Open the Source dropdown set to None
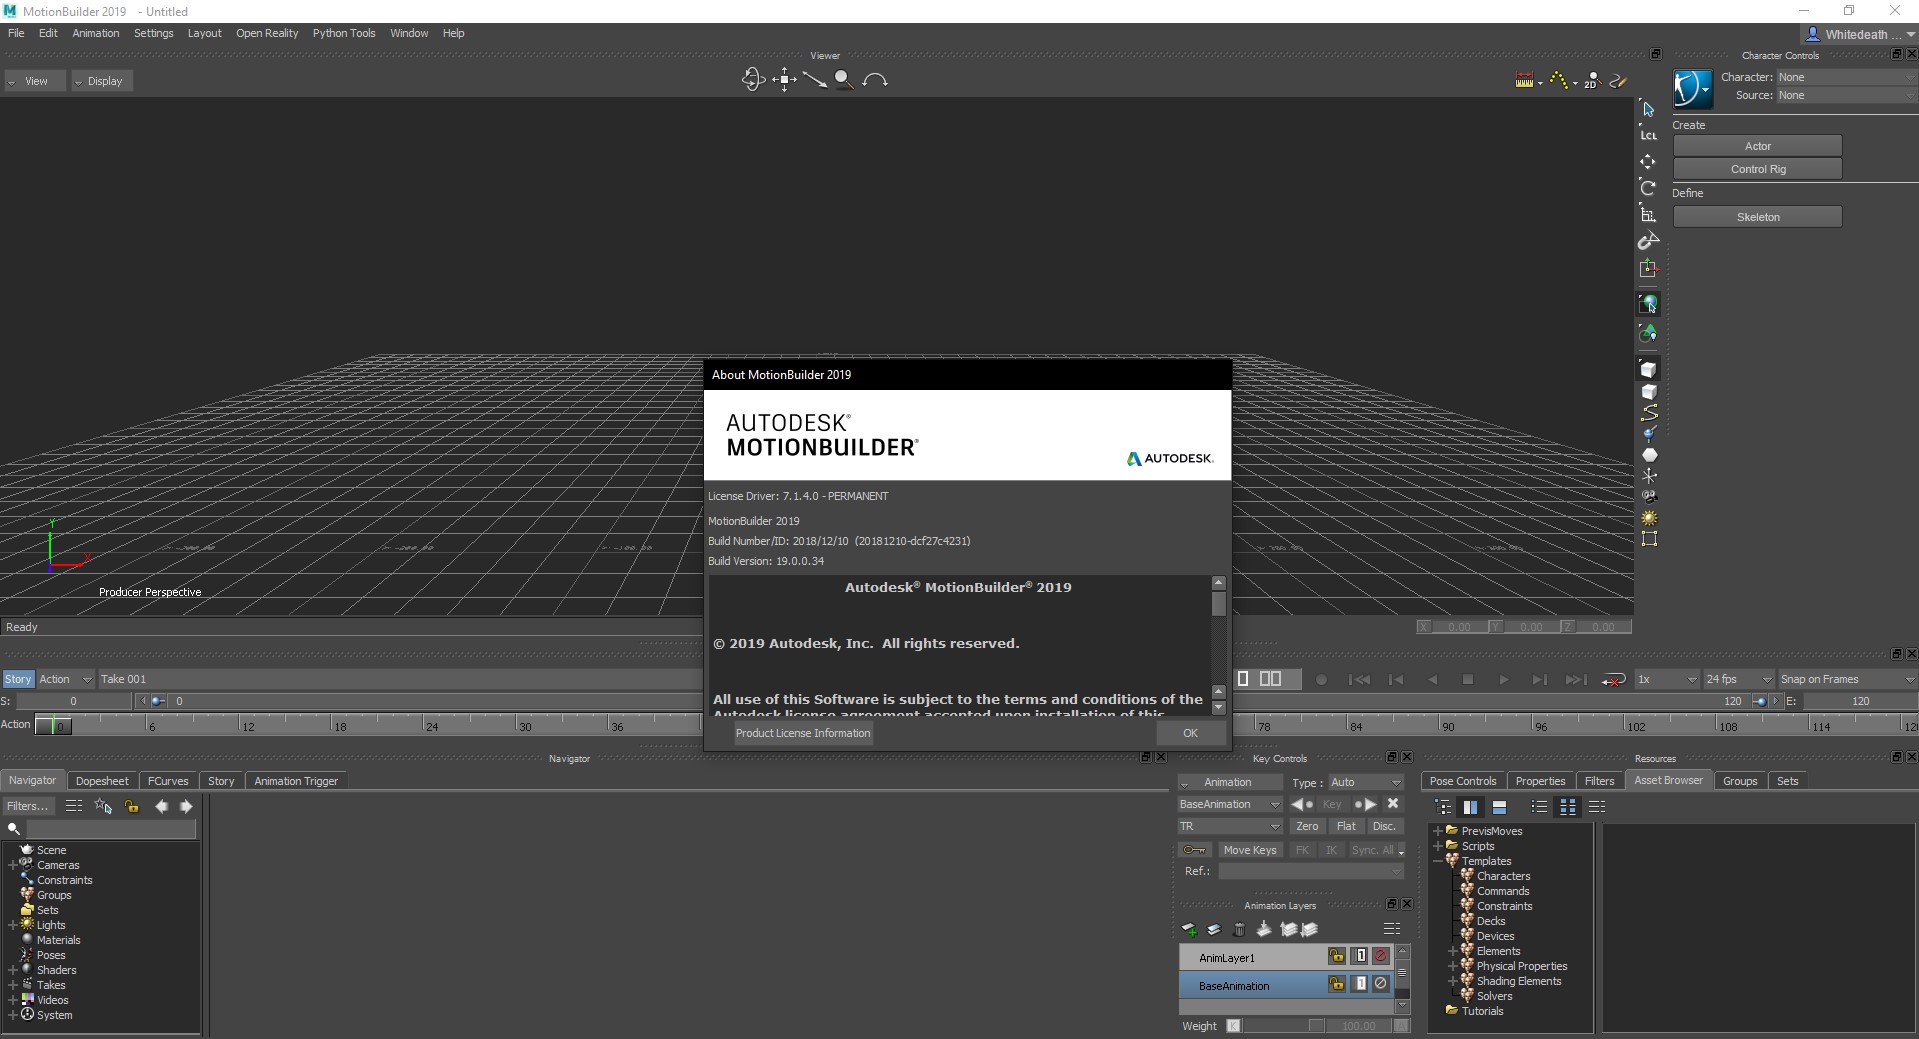The image size is (1919, 1039). [x=1846, y=95]
